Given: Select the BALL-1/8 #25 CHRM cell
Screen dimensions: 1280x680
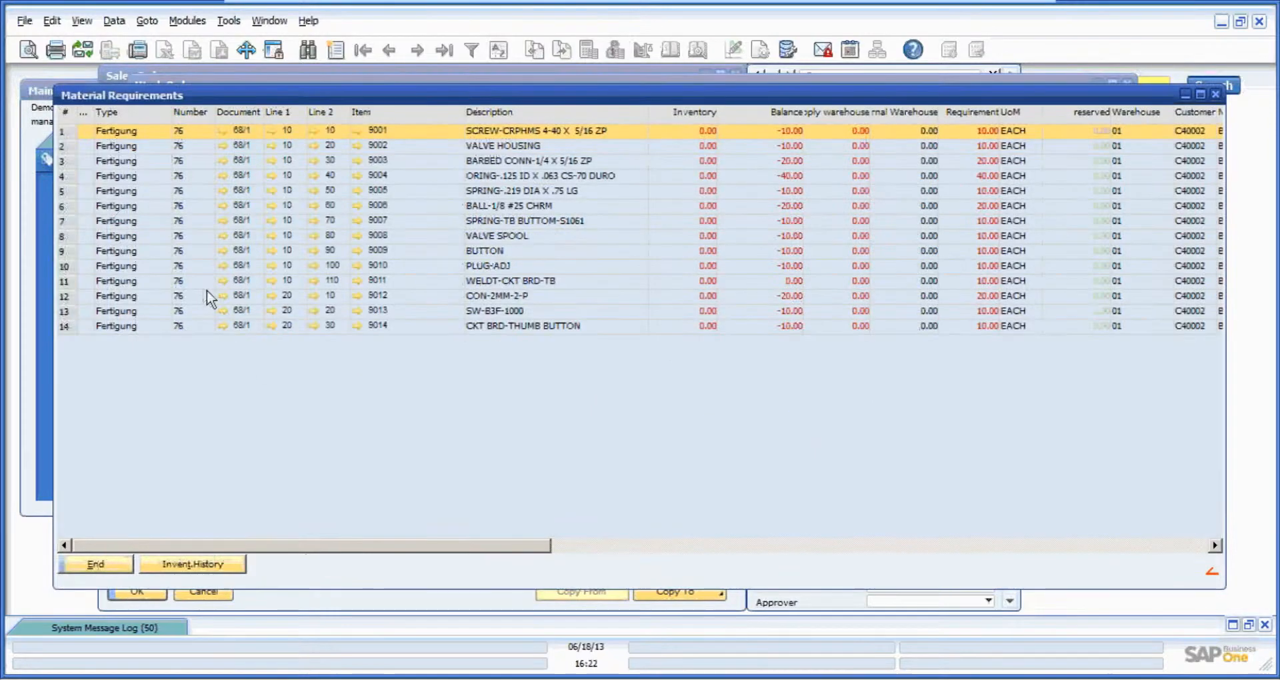Looking at the screenshot, I should (508, 206).
